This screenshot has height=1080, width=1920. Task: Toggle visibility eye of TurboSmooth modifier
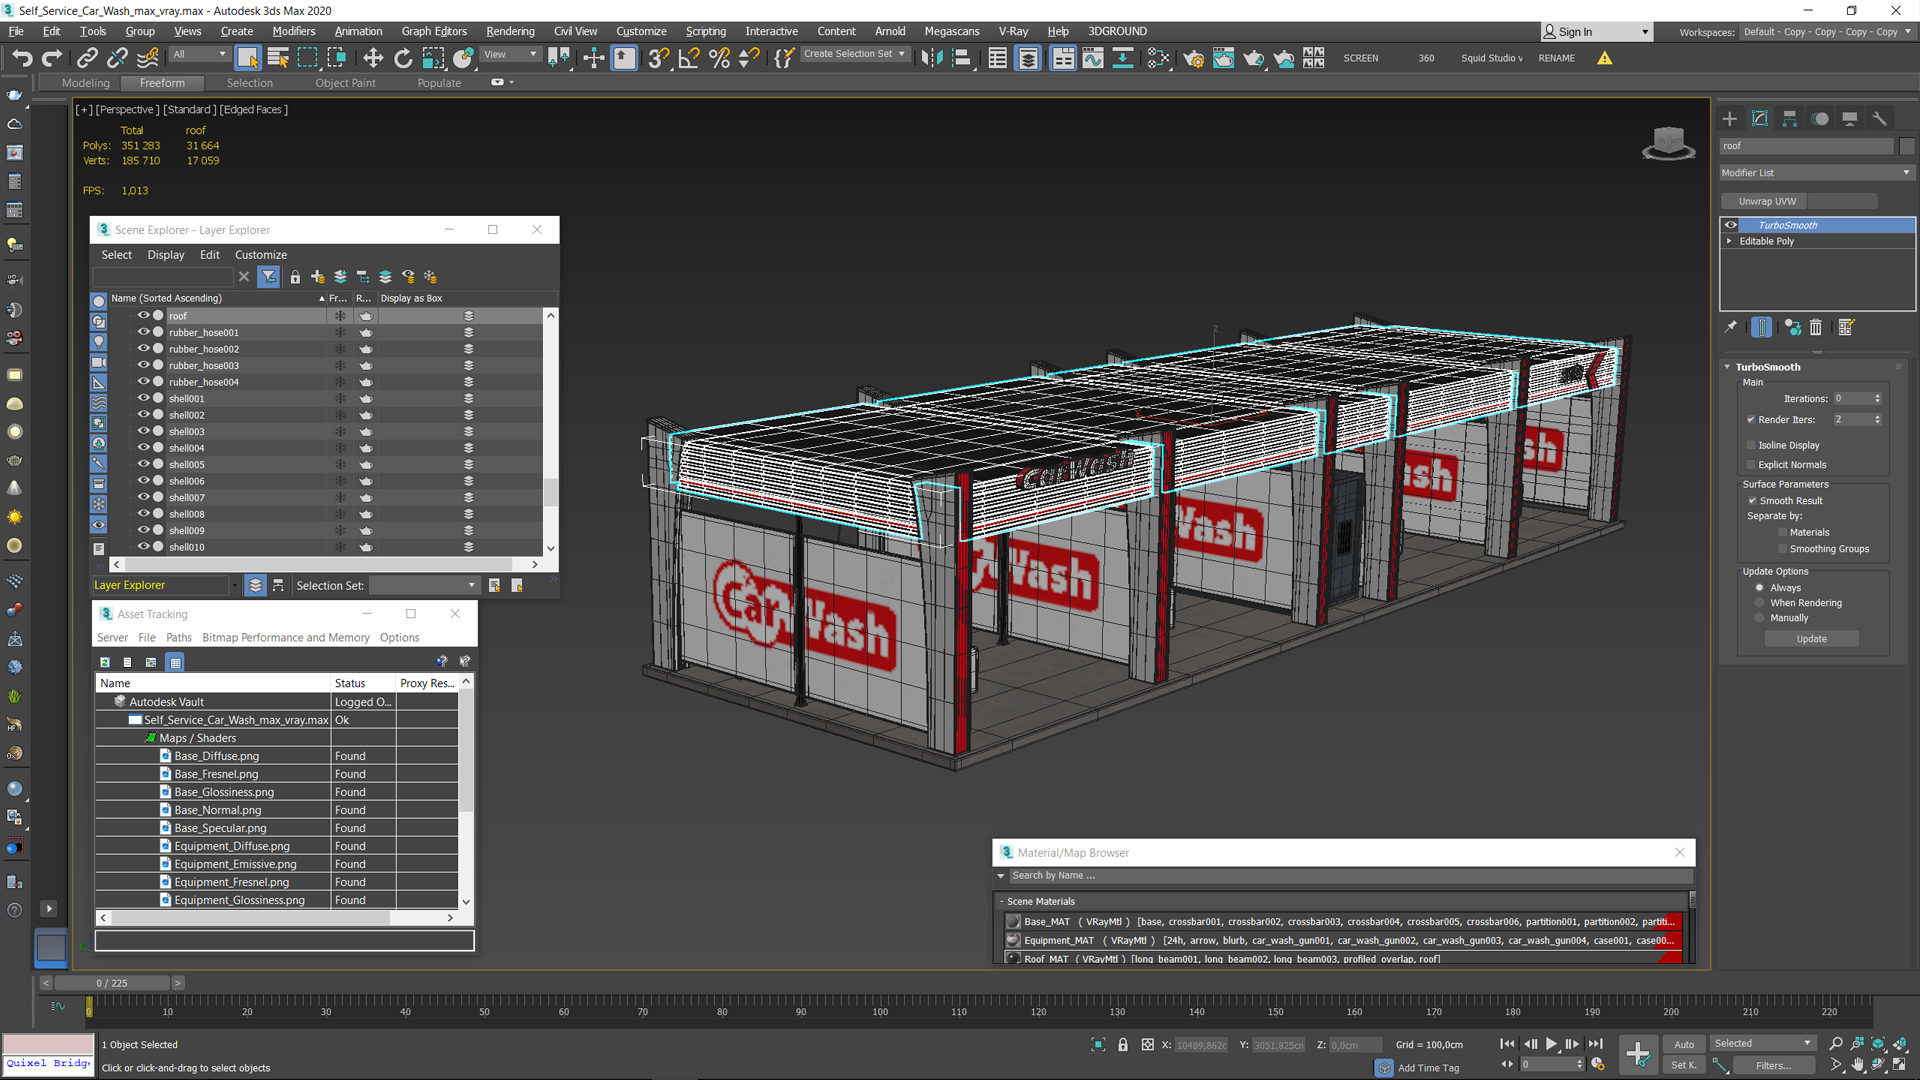(x=1731, y=225)
